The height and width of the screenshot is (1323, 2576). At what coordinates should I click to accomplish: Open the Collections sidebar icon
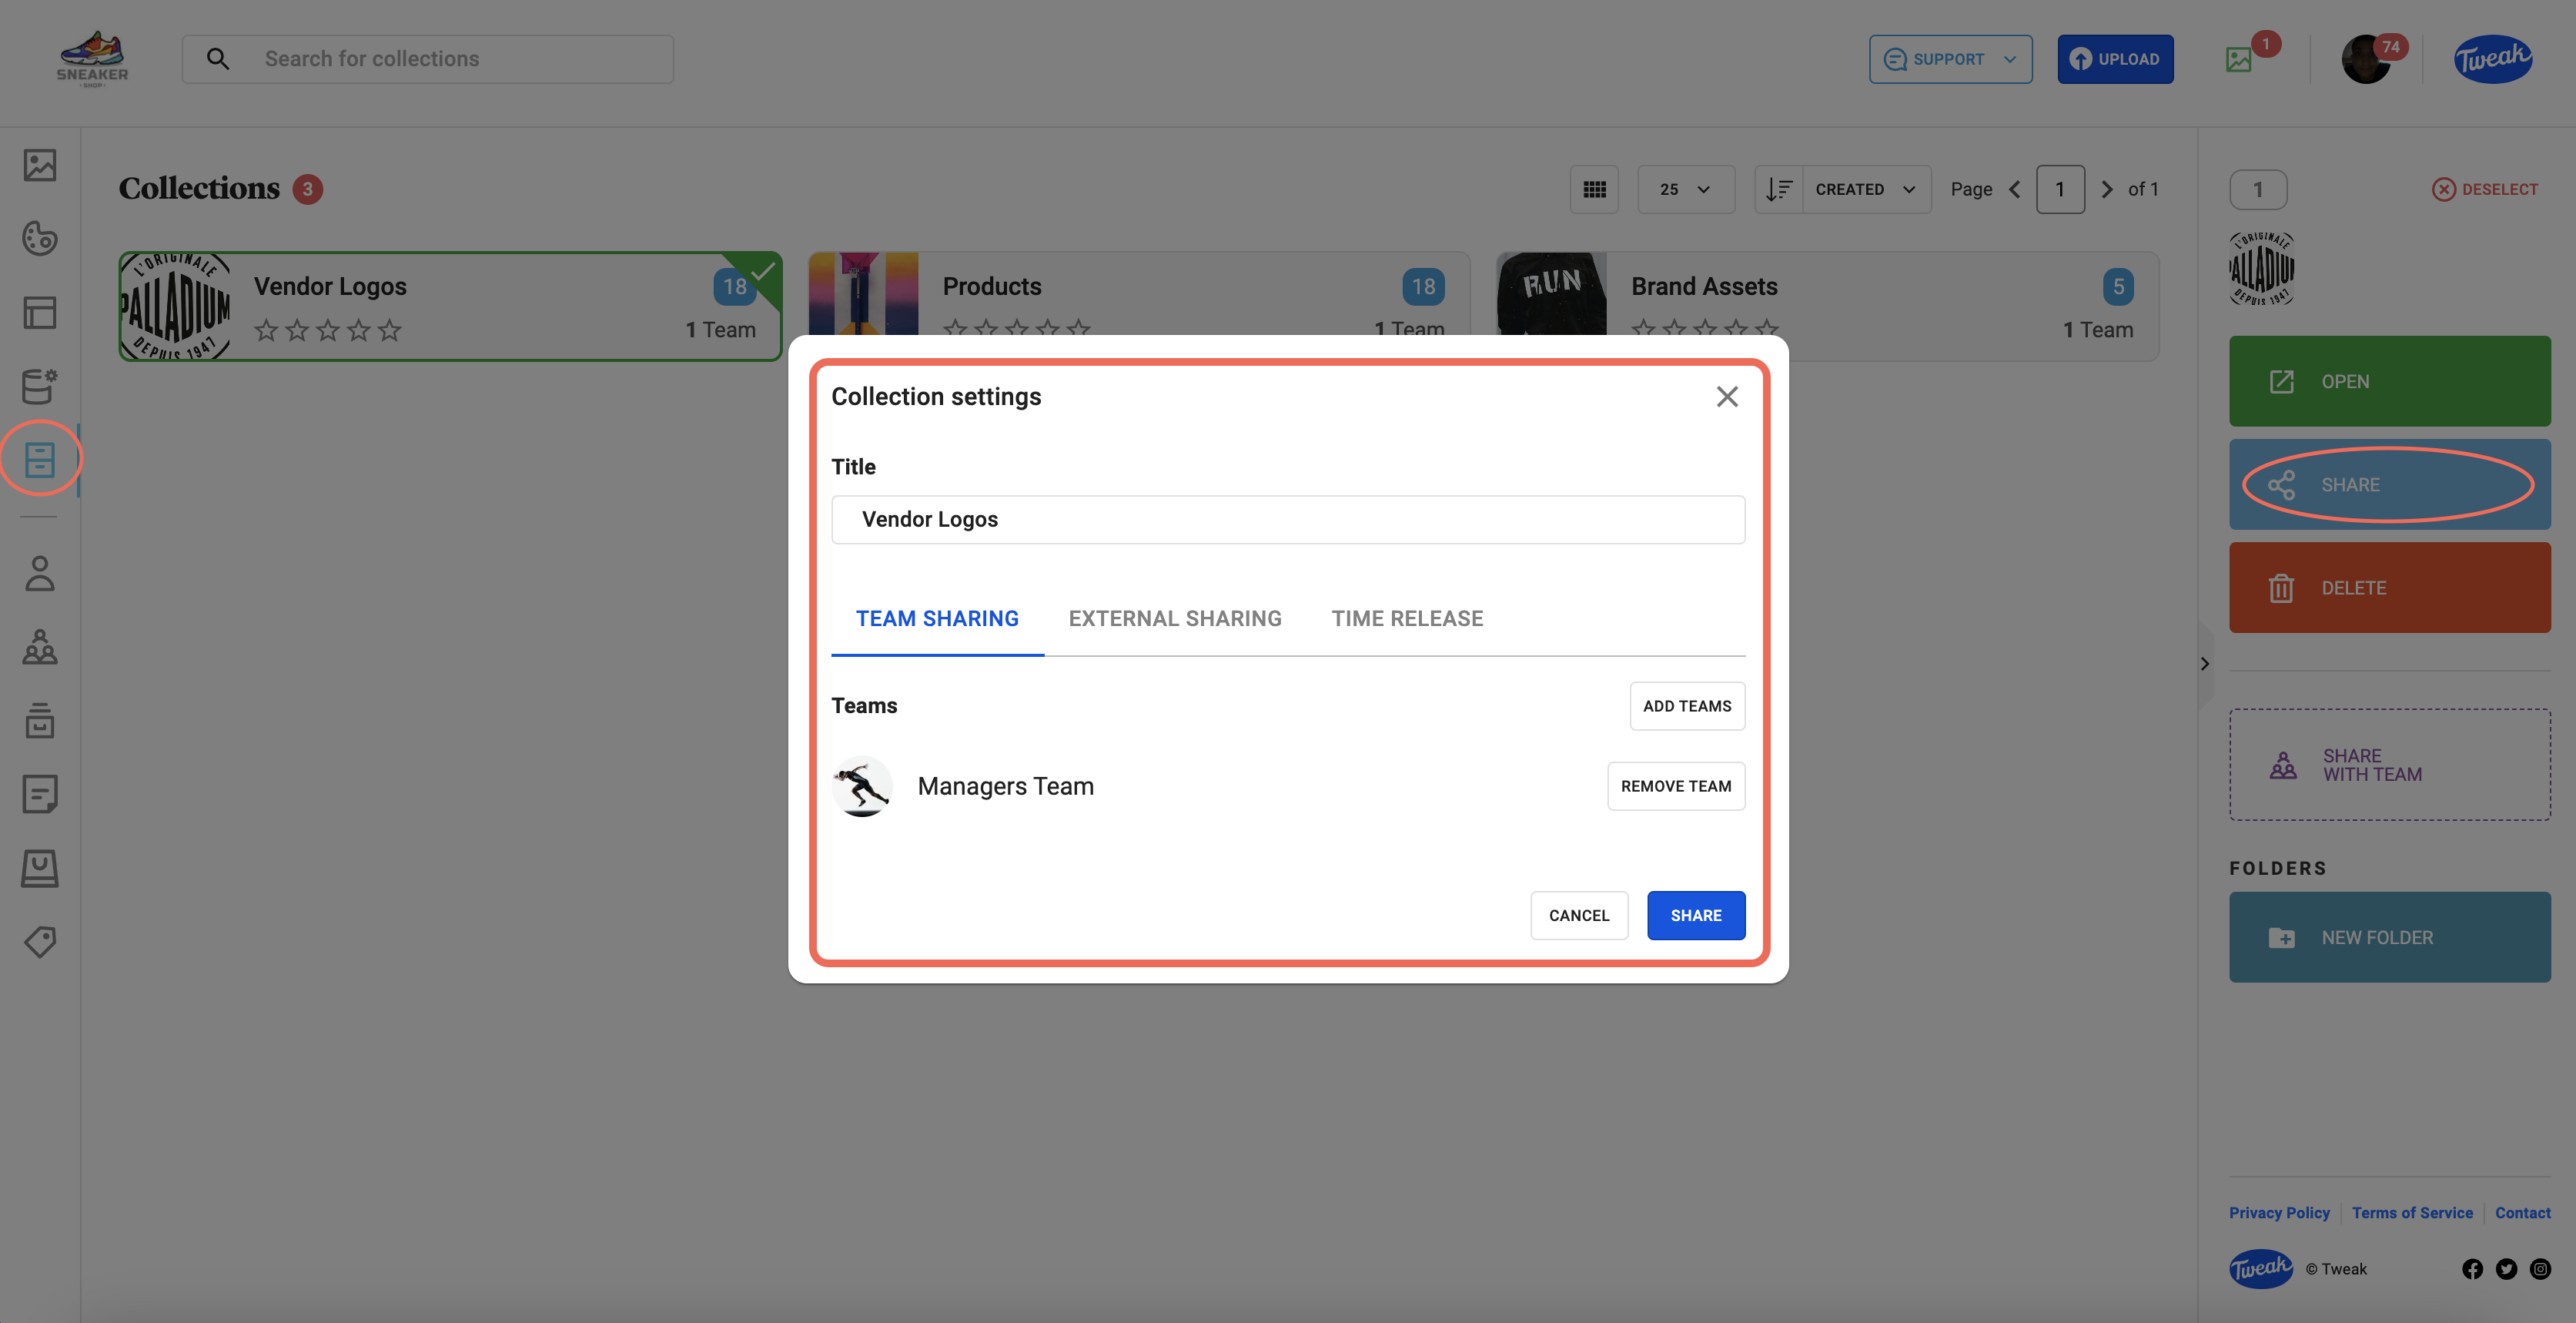[x=40, y=460]
